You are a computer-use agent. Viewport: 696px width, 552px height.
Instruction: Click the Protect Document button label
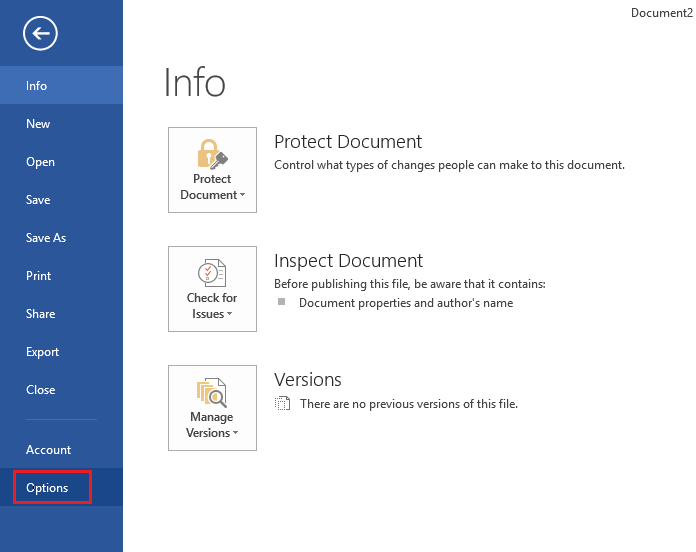tap(212, 187)
